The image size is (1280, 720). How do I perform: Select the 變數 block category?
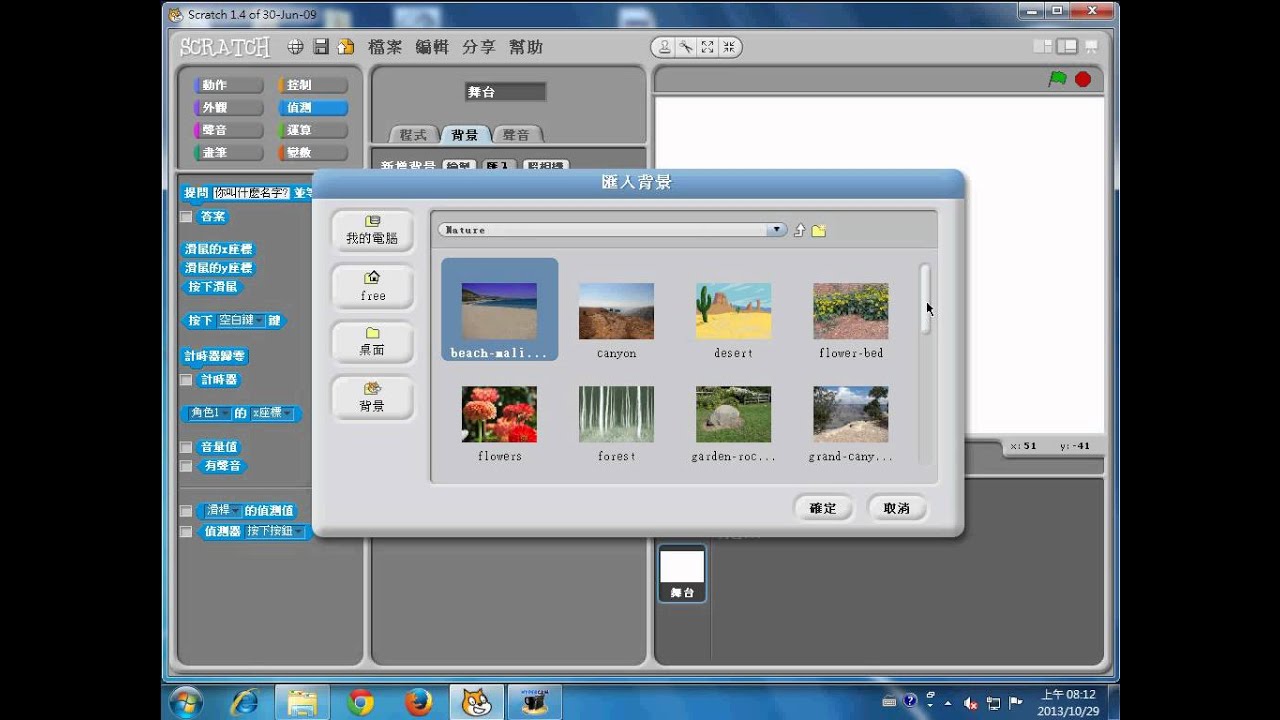coord(312,153)
